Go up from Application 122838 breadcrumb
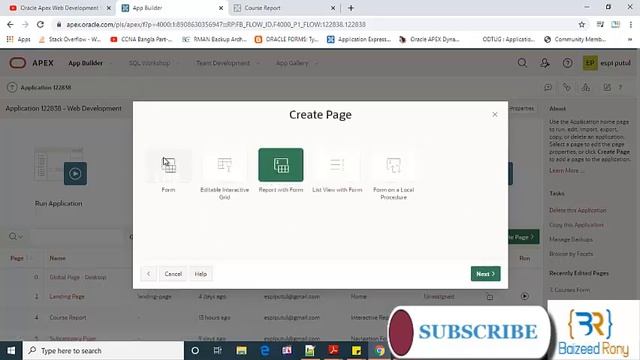The height and width of the screenshot is (360, 640). 12,87
